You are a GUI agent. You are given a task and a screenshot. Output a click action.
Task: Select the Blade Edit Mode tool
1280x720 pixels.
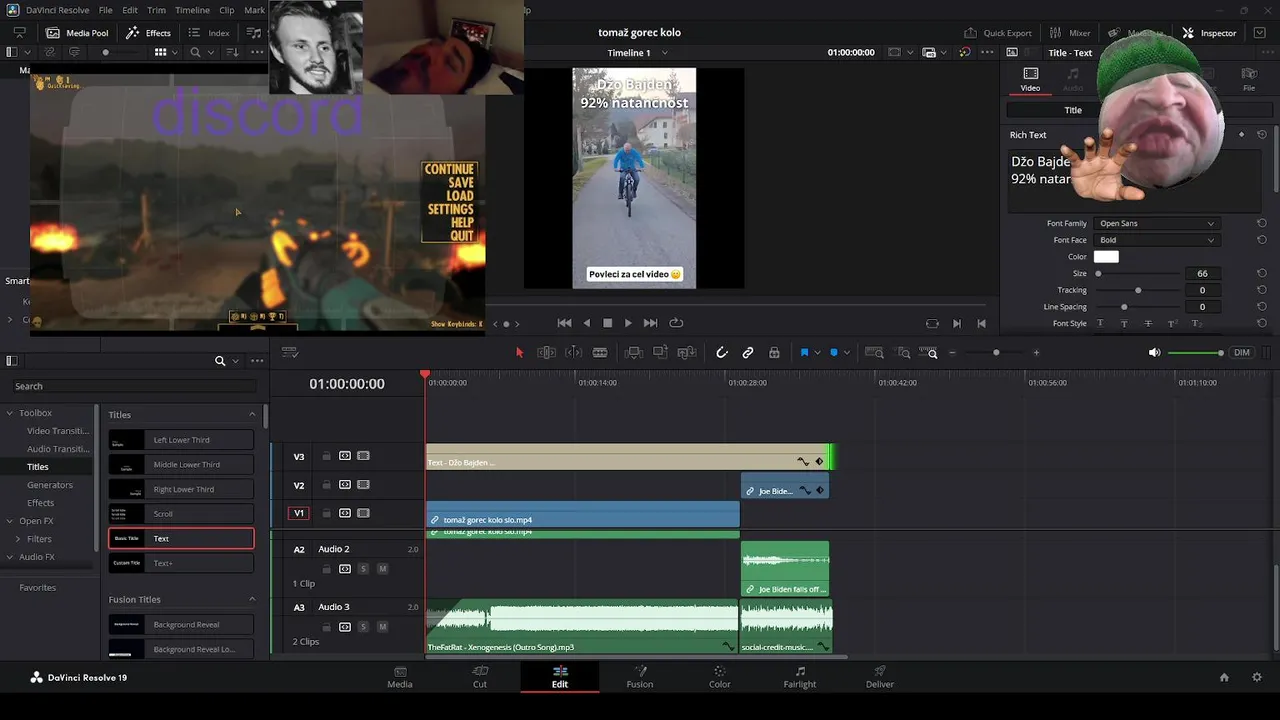point(600,353)
